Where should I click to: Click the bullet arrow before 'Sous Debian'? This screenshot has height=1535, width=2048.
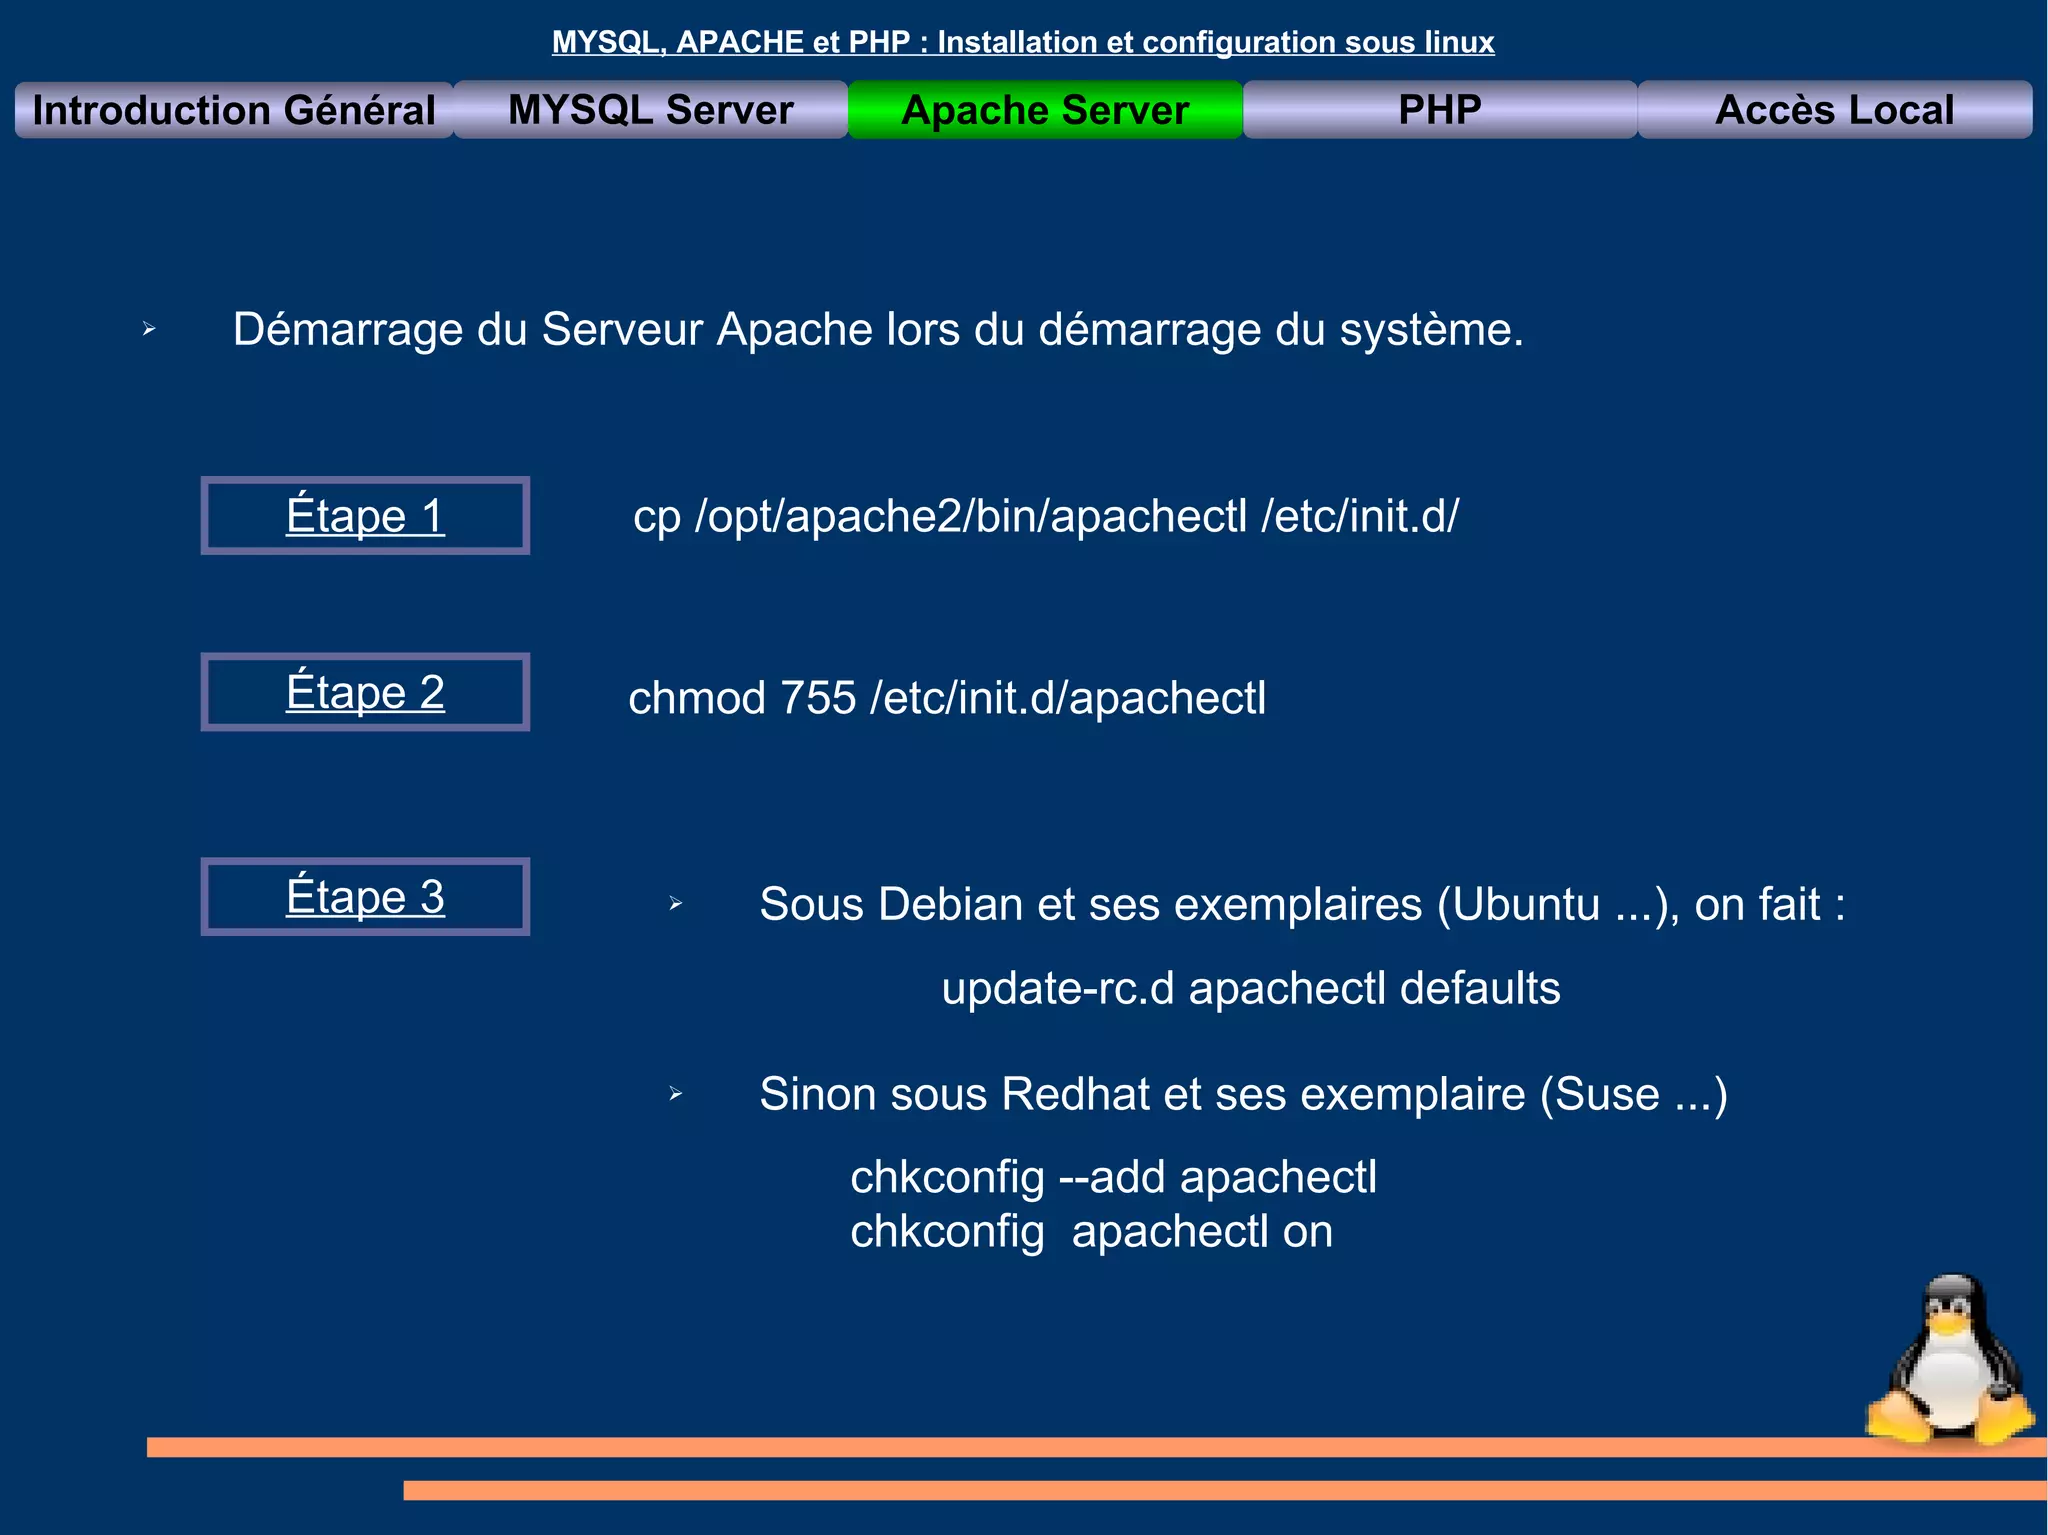click(x=676, y=904)
